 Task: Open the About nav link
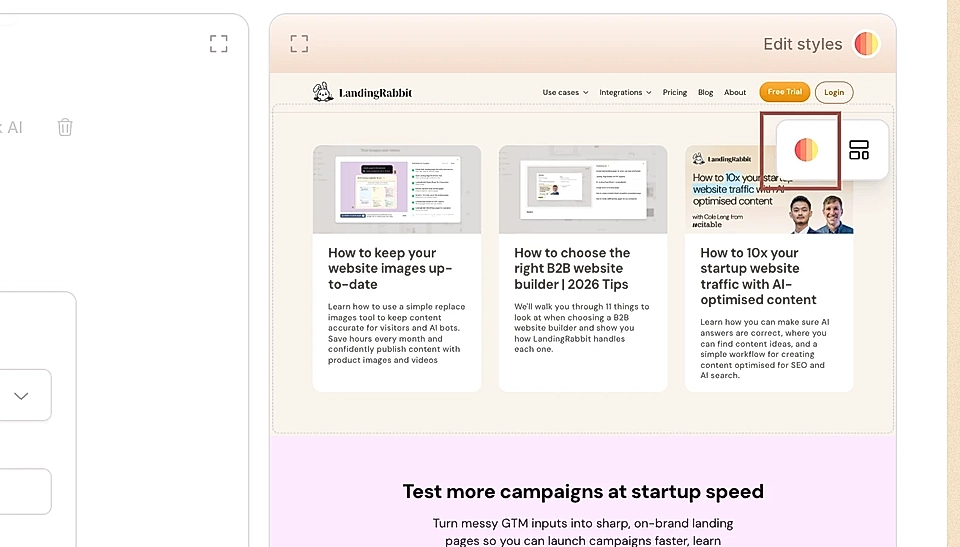[735, 92]
